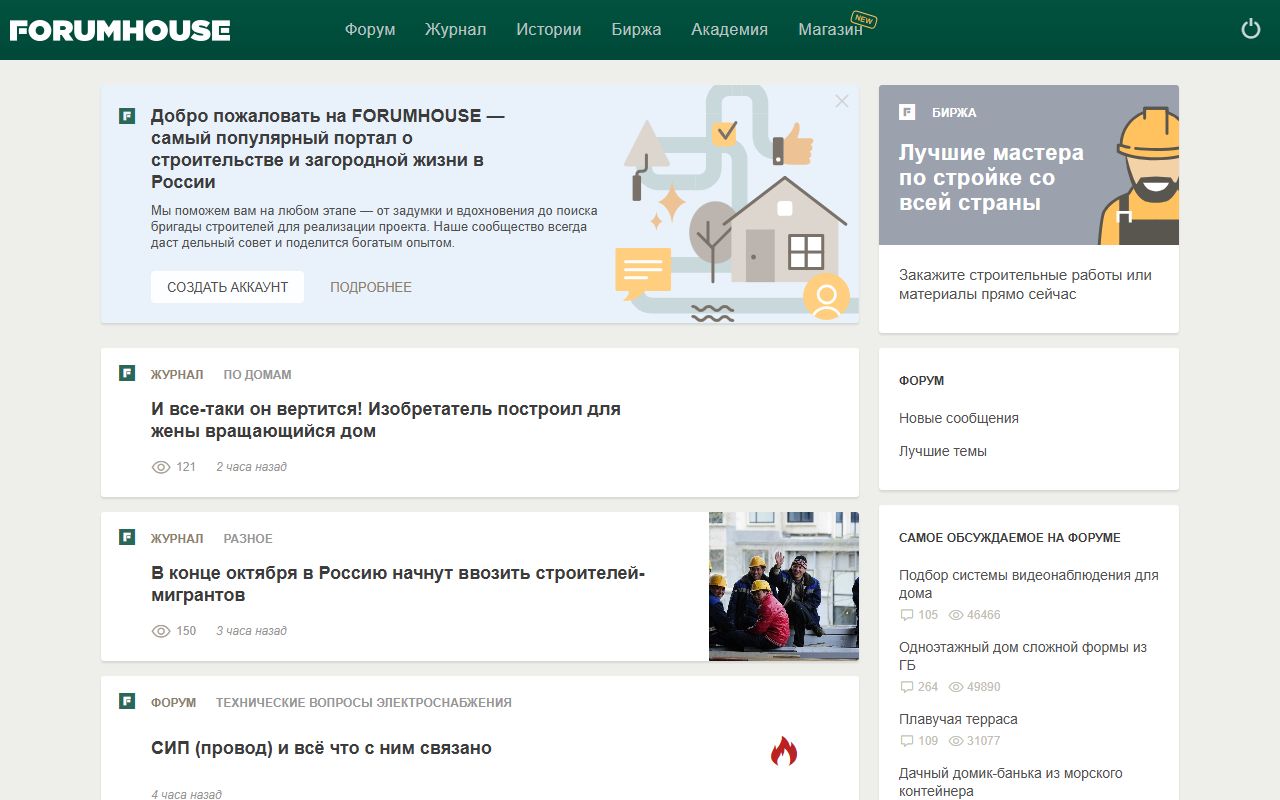Open the Одноэтажный дом сложной формы topic
Screen dimensions: 1280x800
tap(1023, 656)
